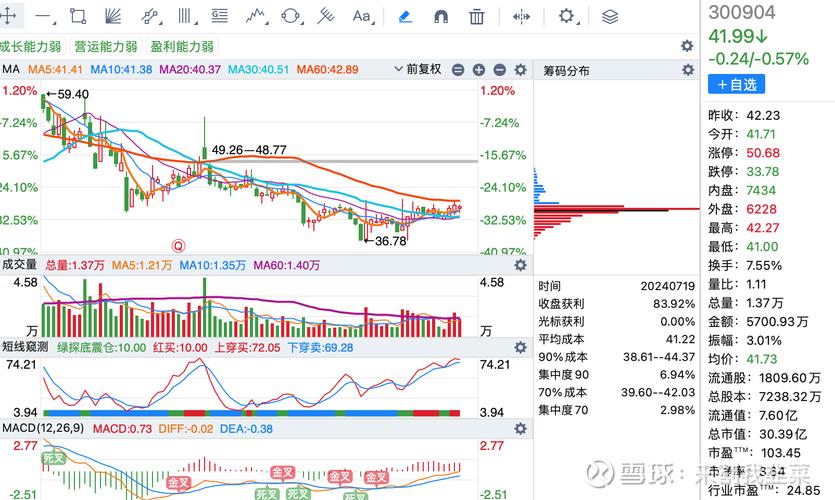Viewport: 835px width, 500px height.
Task: Click the 平均成本 value 41.22
Action: (680, 339)
